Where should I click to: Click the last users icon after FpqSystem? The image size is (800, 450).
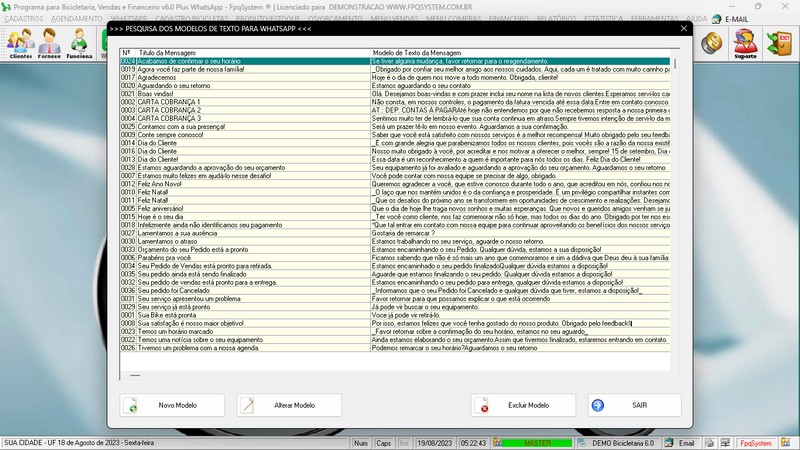point(786,443)
